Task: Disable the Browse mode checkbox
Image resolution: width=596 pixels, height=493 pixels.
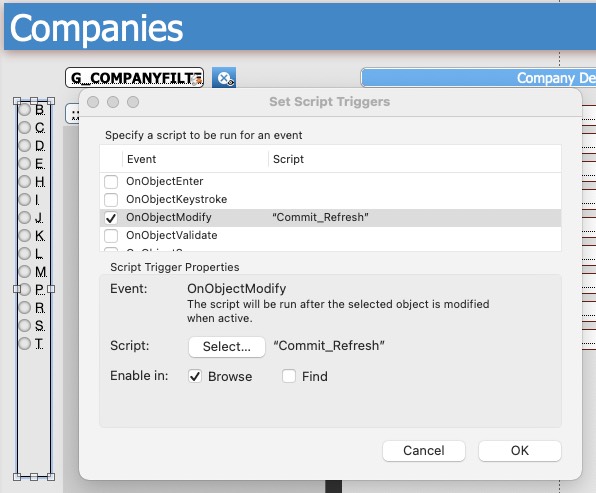Action: pyautogui.click(x=195, y=376)
